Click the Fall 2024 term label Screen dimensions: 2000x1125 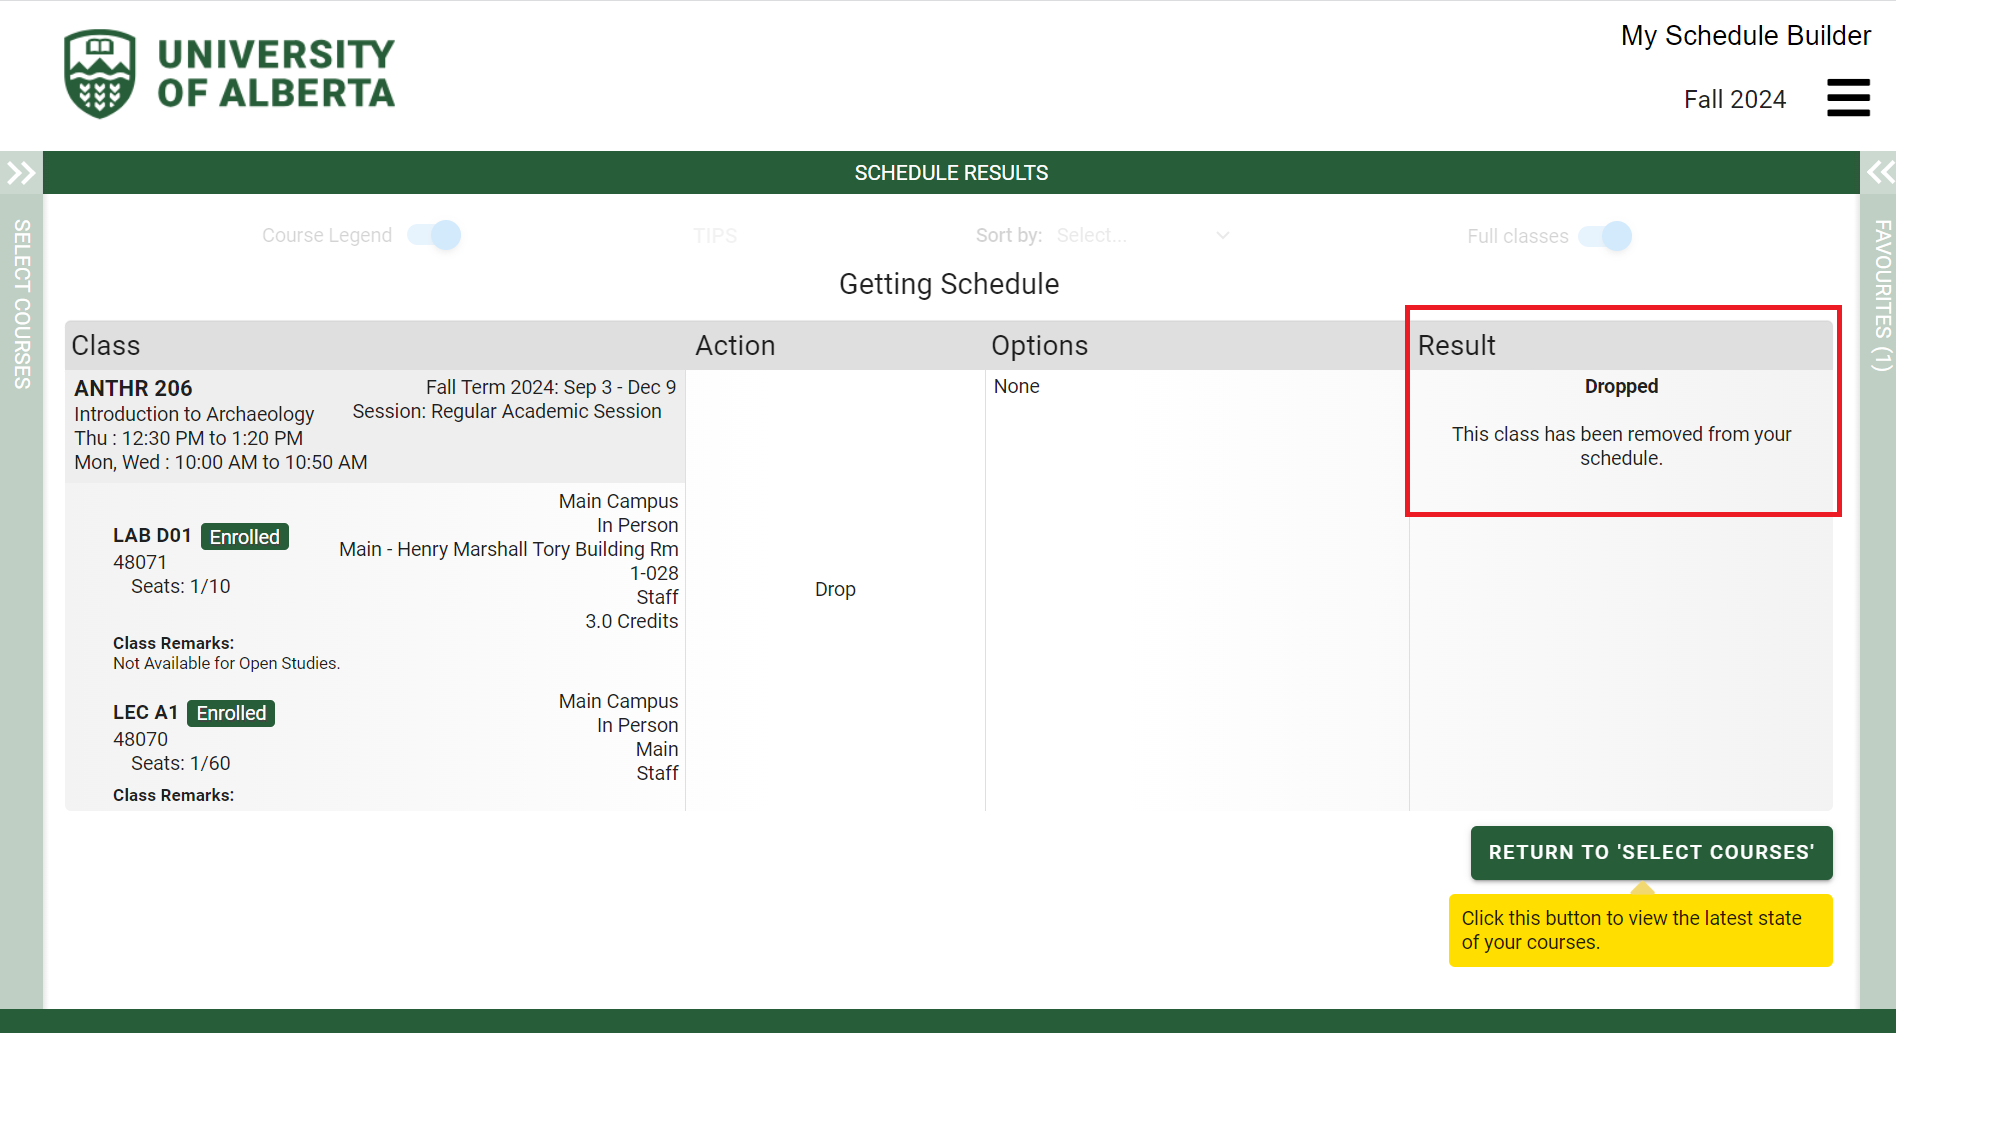point(1734,99)
